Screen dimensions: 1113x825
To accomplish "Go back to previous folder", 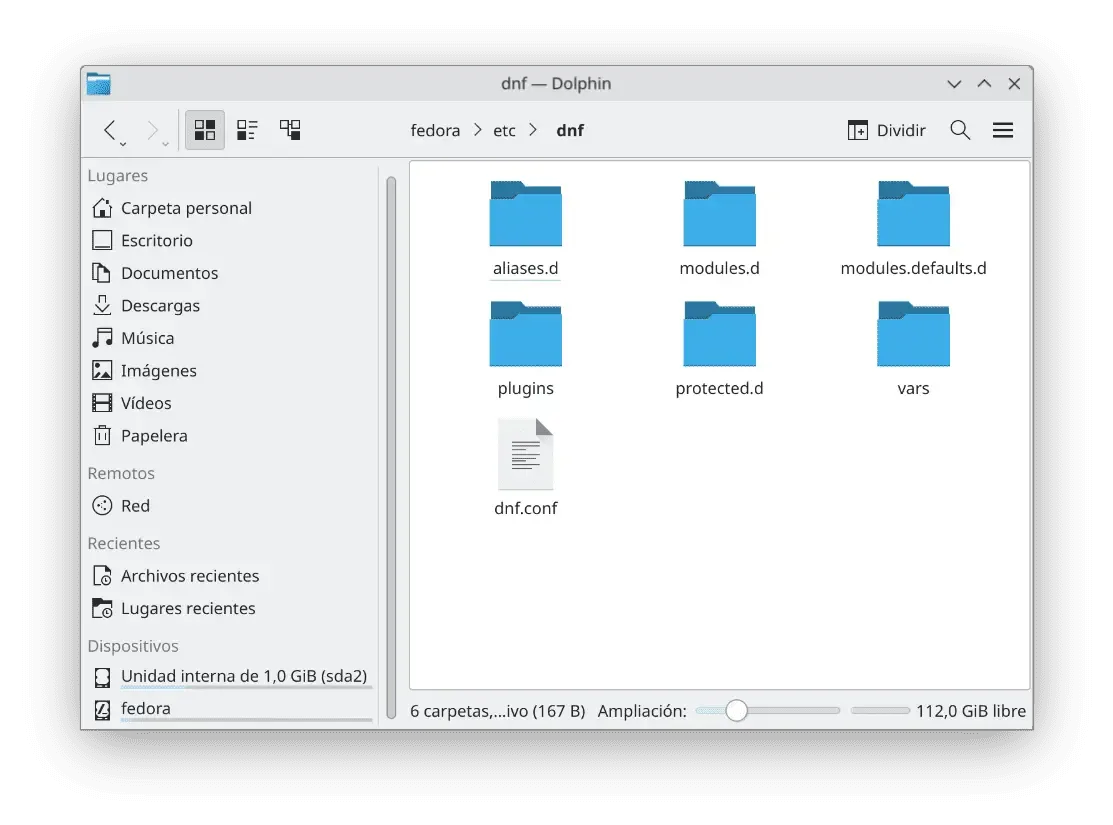I will [x=109, y=130].
